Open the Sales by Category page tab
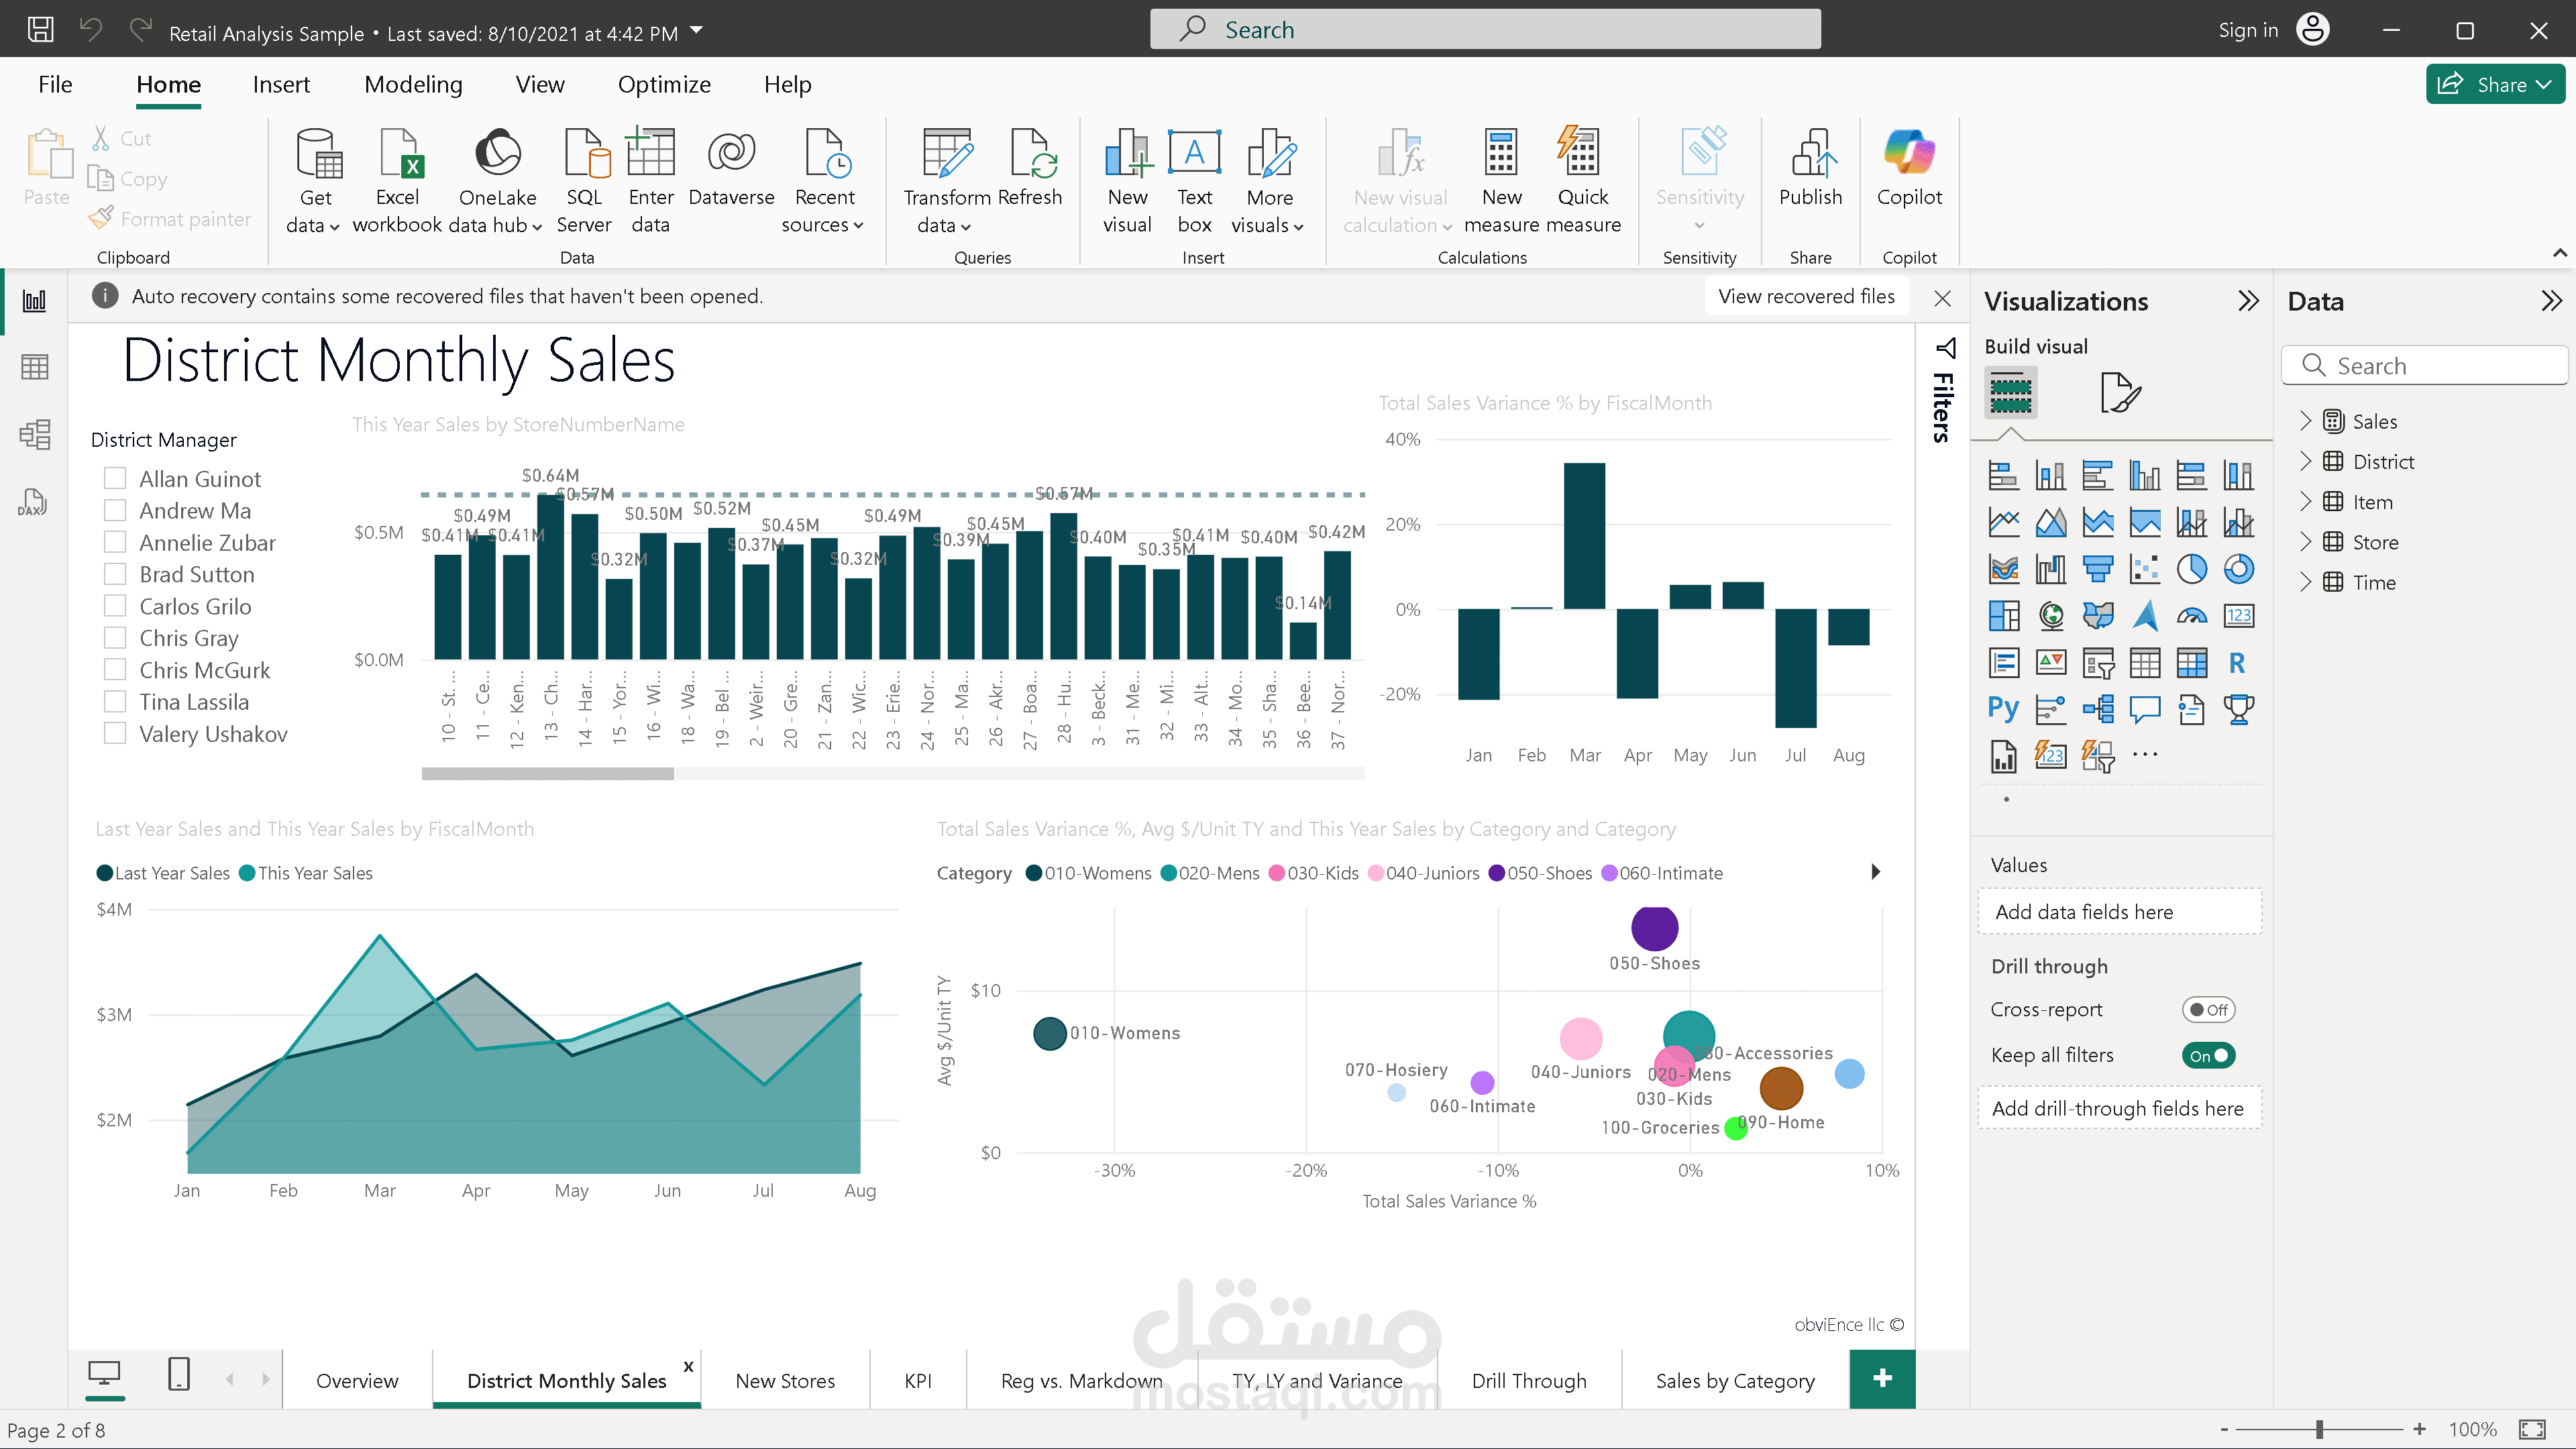Screen dimensions: 2576x1449 click(x=1734, y=1380)
